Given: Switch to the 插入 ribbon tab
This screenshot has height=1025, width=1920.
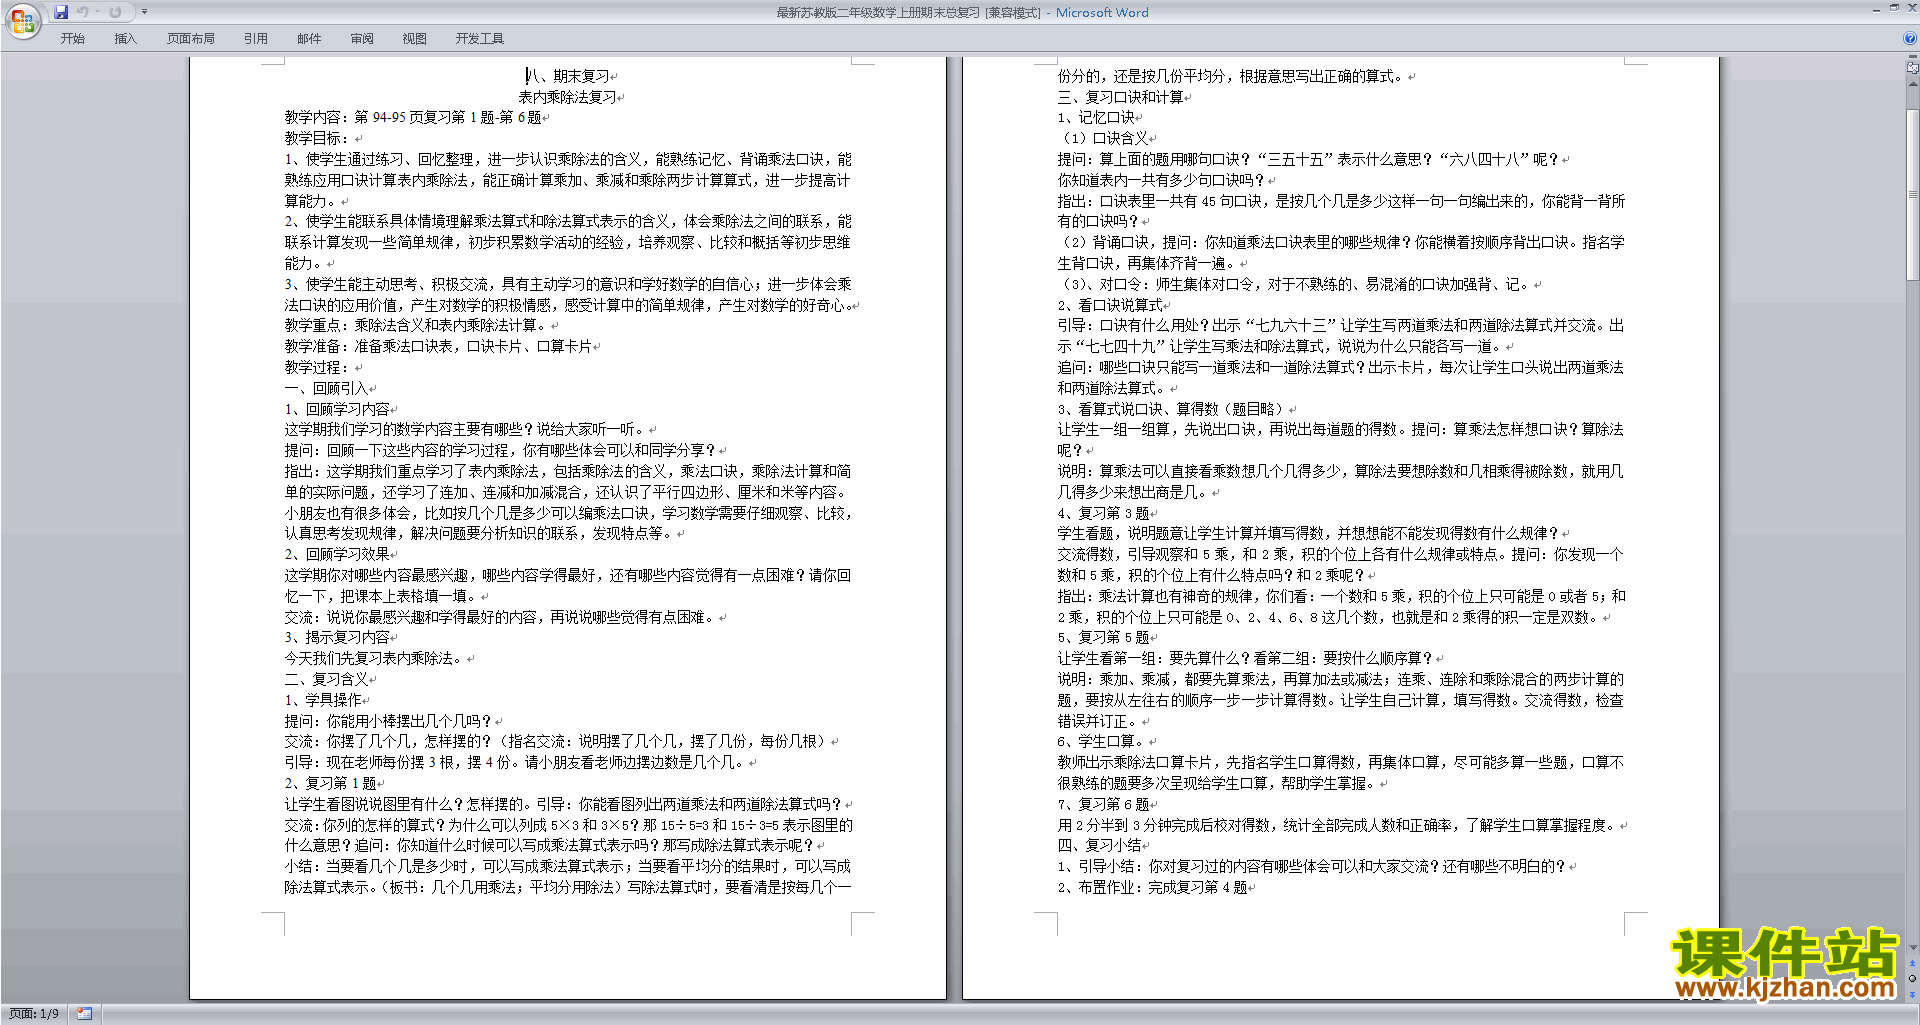Looking at the screenshot, I should pos(125,39).
